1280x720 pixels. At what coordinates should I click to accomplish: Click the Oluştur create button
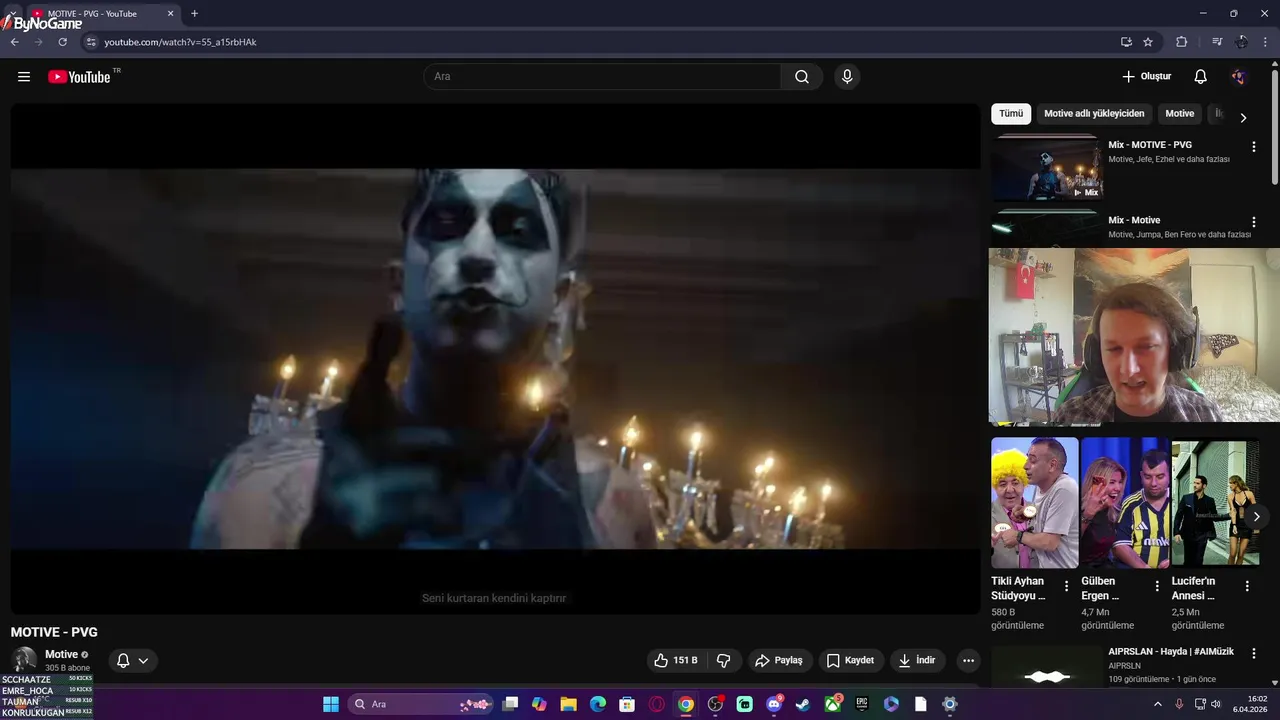point(1146,77)
